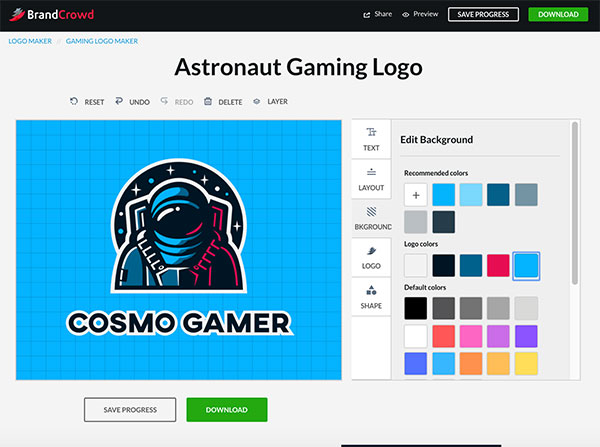This screenshot has width=600, height=447.
Task: Click the green Download button below canvas
Action: click(x=227, y=409)
